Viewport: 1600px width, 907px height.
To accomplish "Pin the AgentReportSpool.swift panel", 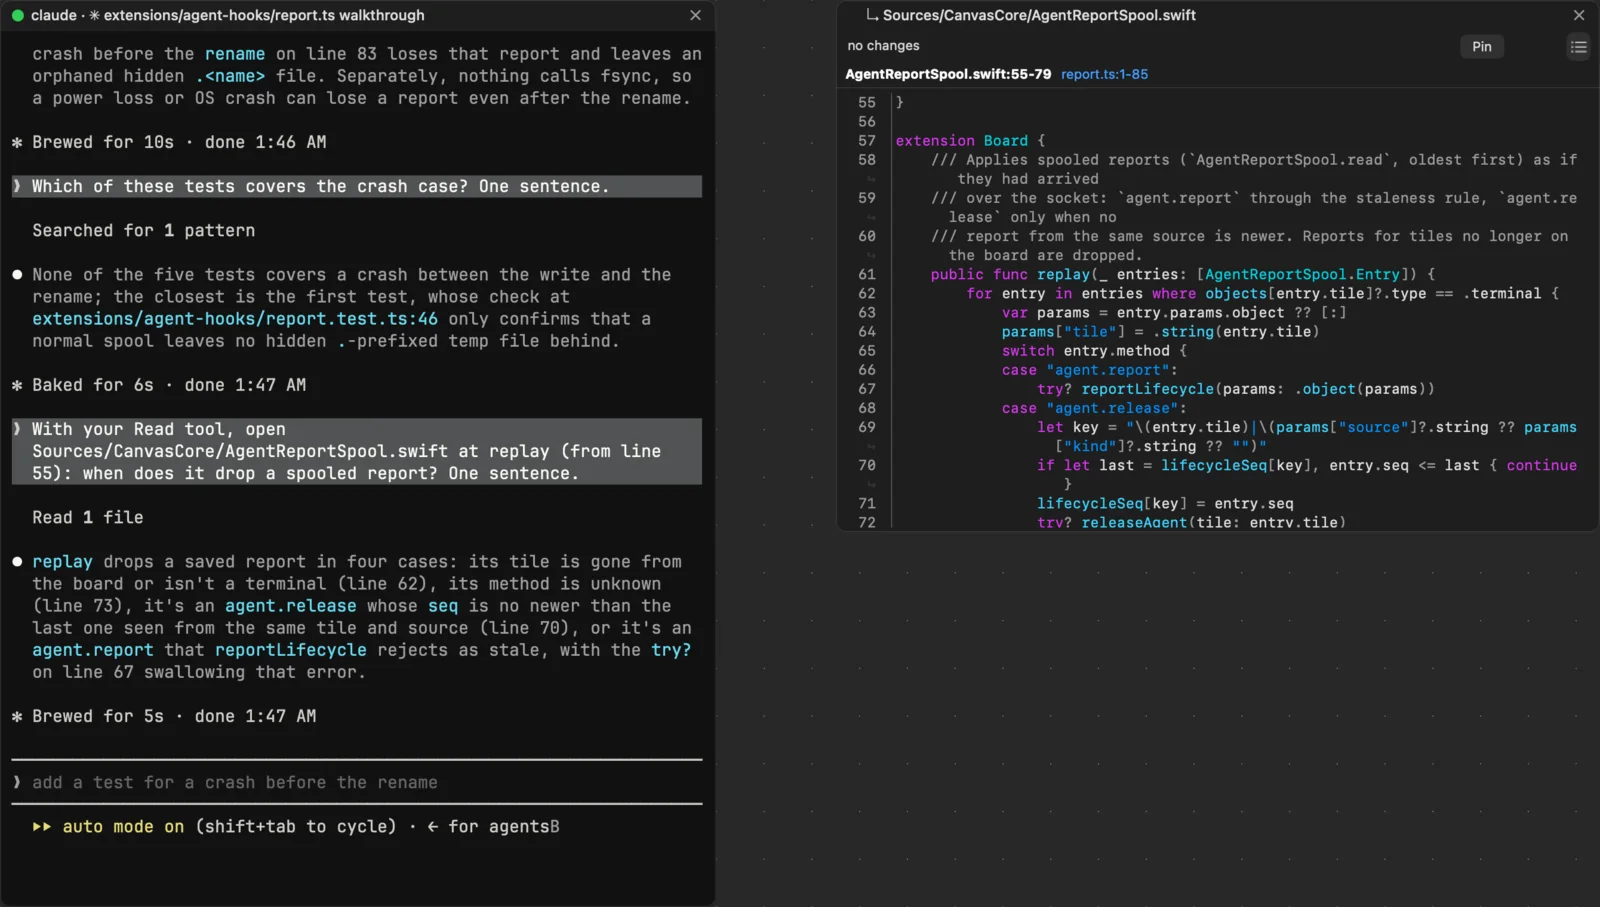I will (1482, 47).
